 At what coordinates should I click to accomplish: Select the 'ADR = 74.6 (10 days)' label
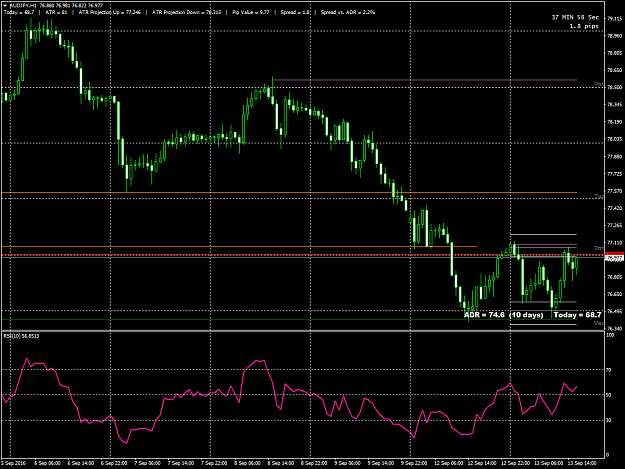pyautogui.click(x=503, y=315)
